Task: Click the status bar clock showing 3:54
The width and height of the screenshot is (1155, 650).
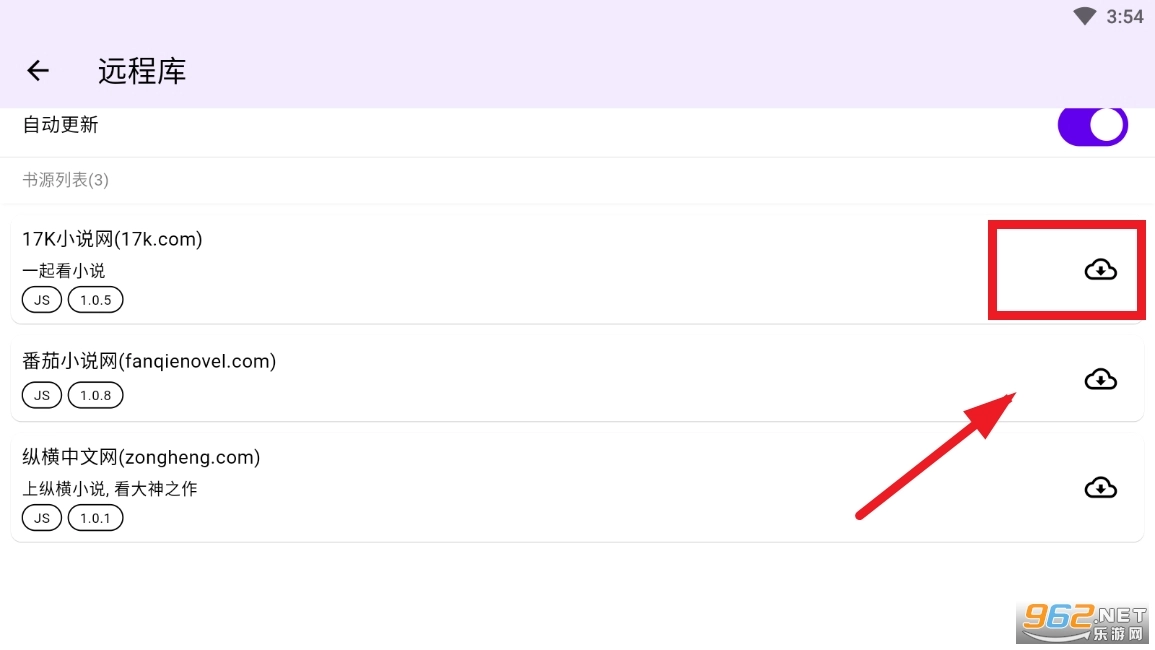Action: point(1125,16)
